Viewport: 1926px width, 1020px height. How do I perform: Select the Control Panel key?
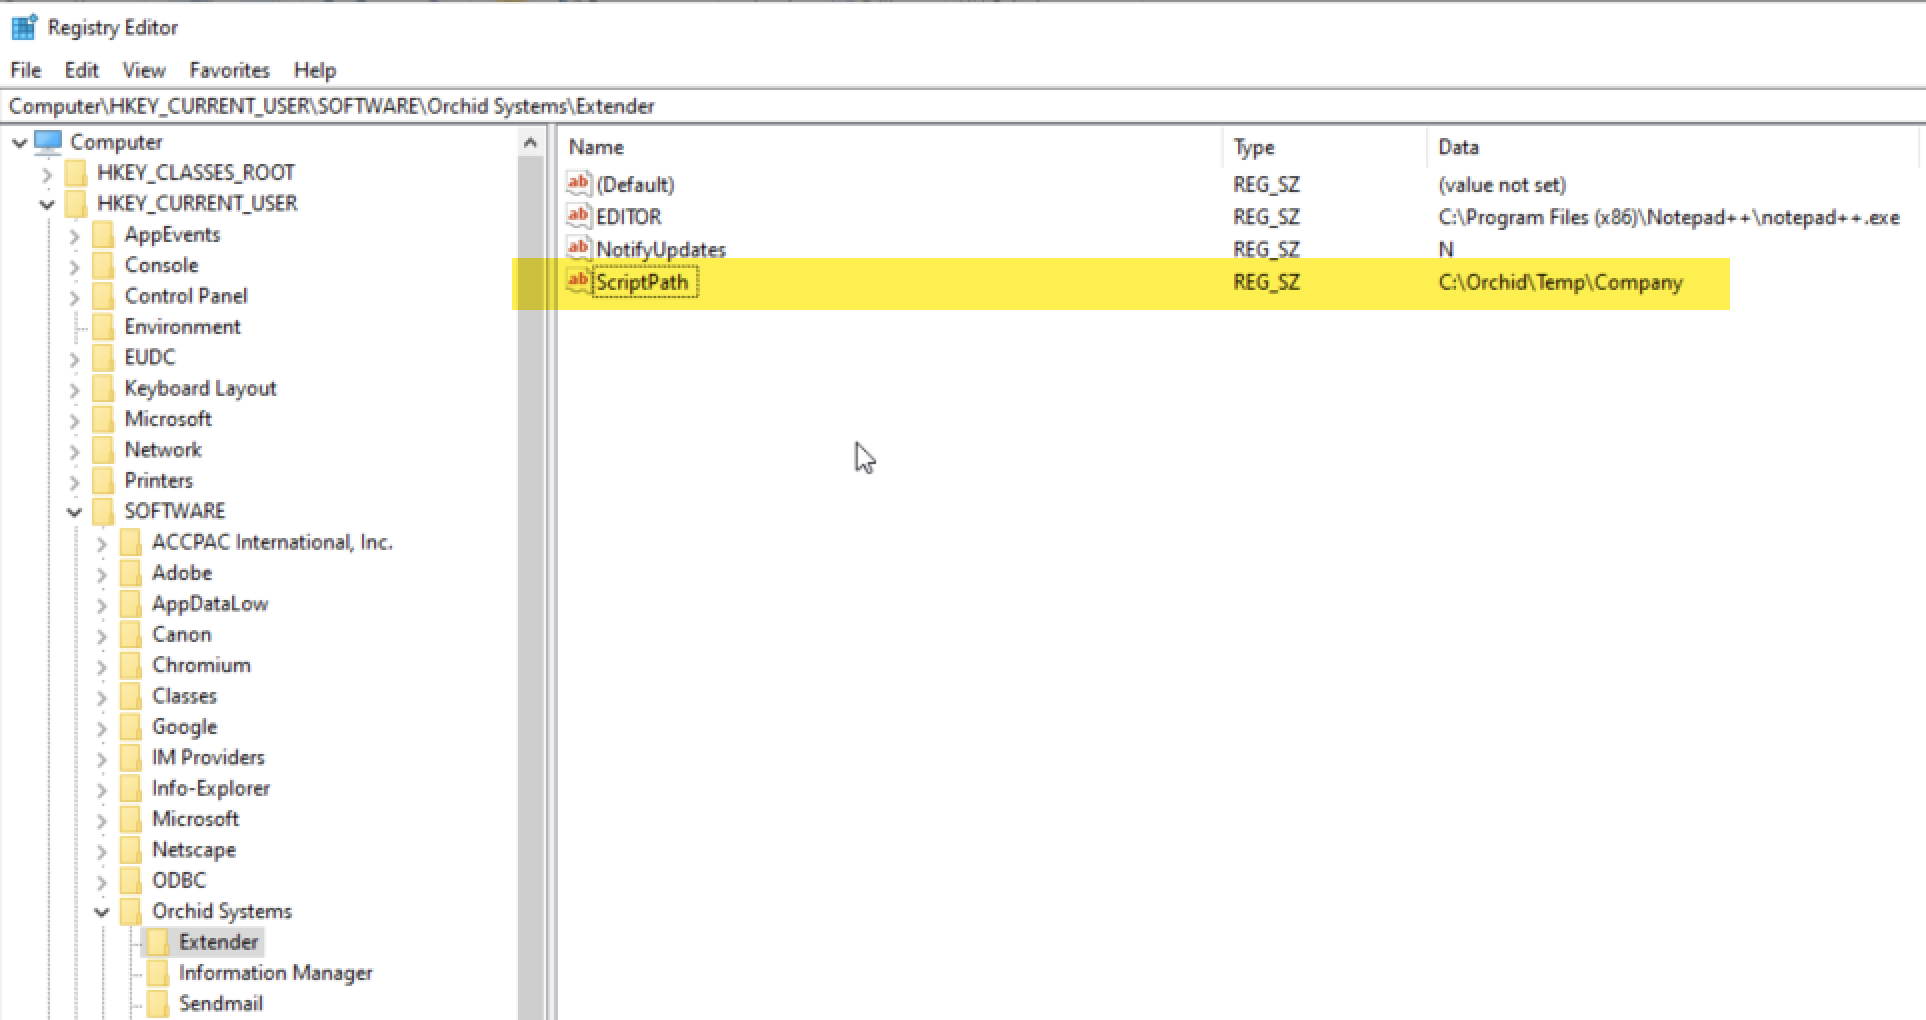coord(185,296)
